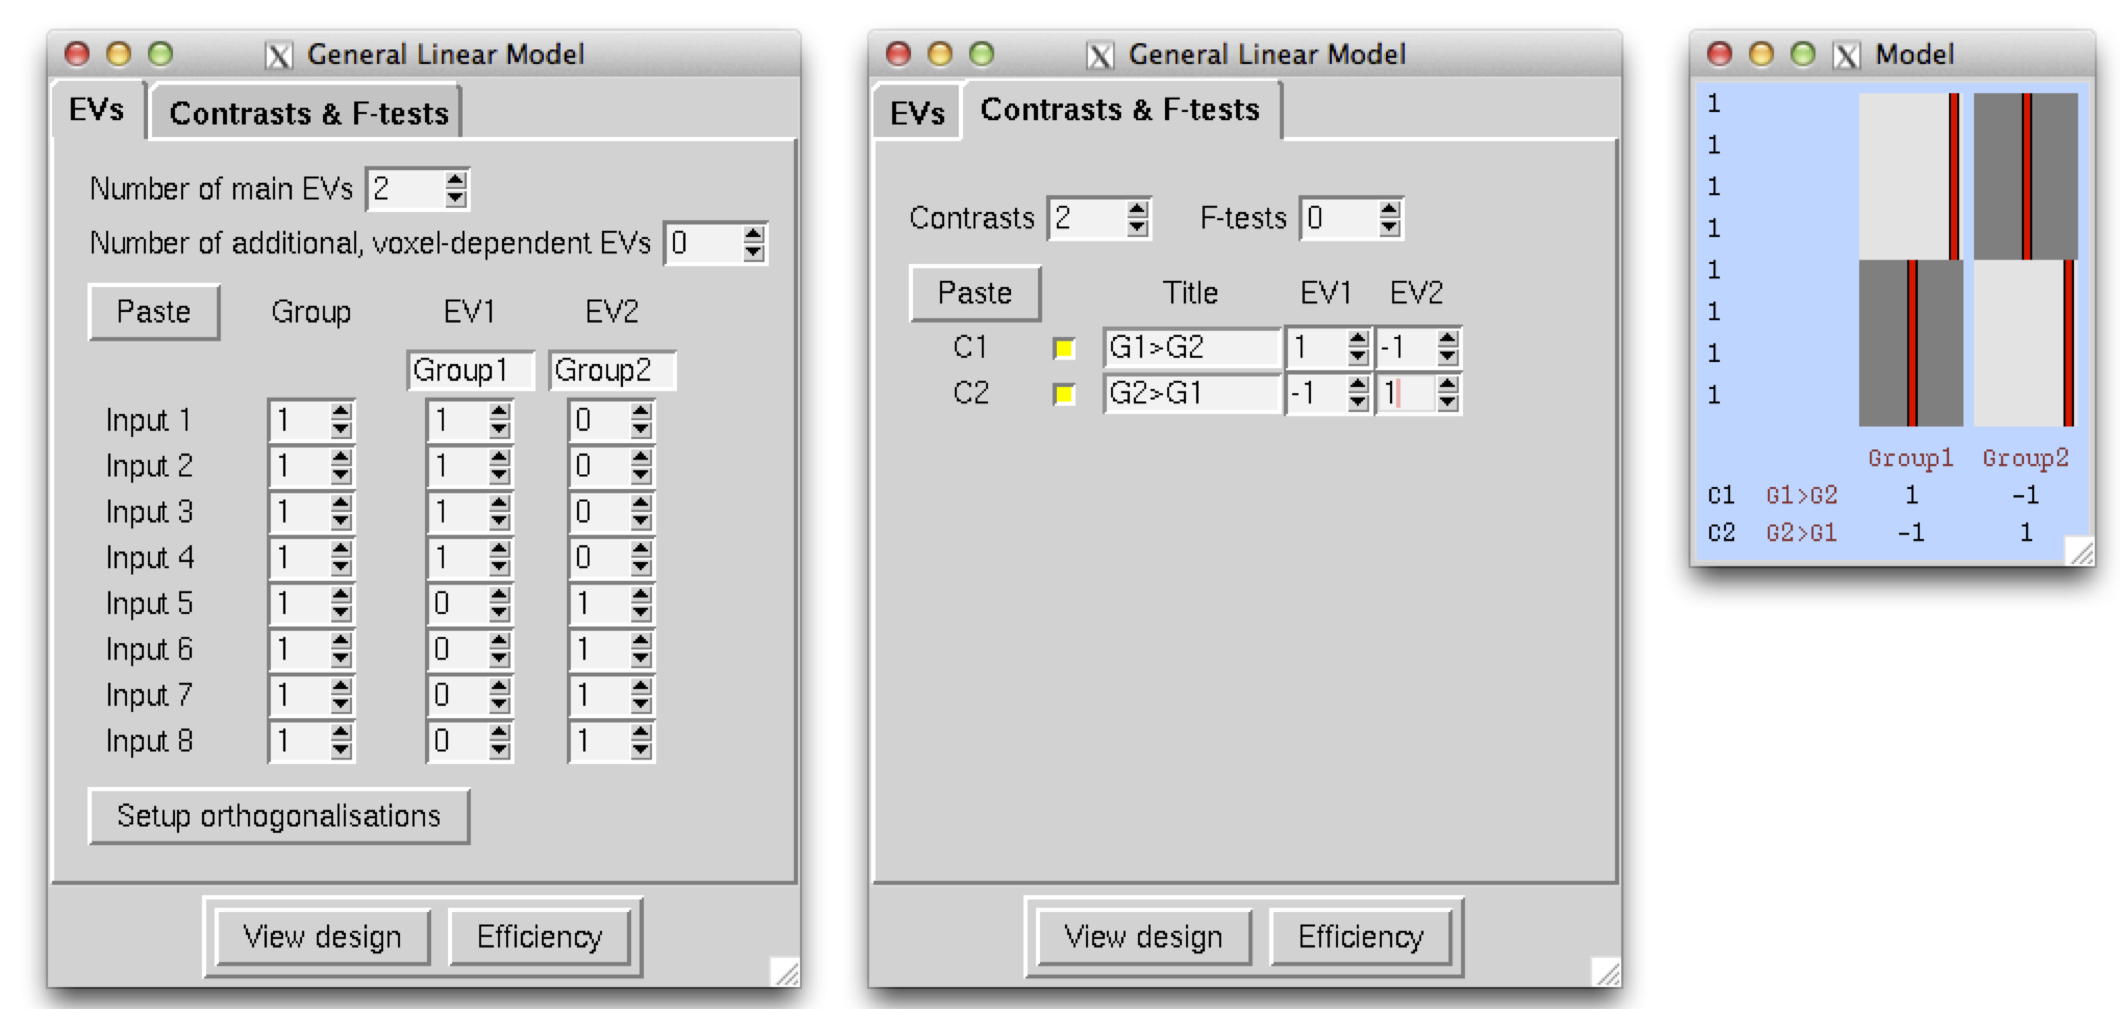
Task: Click Efficiency button in the left window
Action: (x=539, y=937)
